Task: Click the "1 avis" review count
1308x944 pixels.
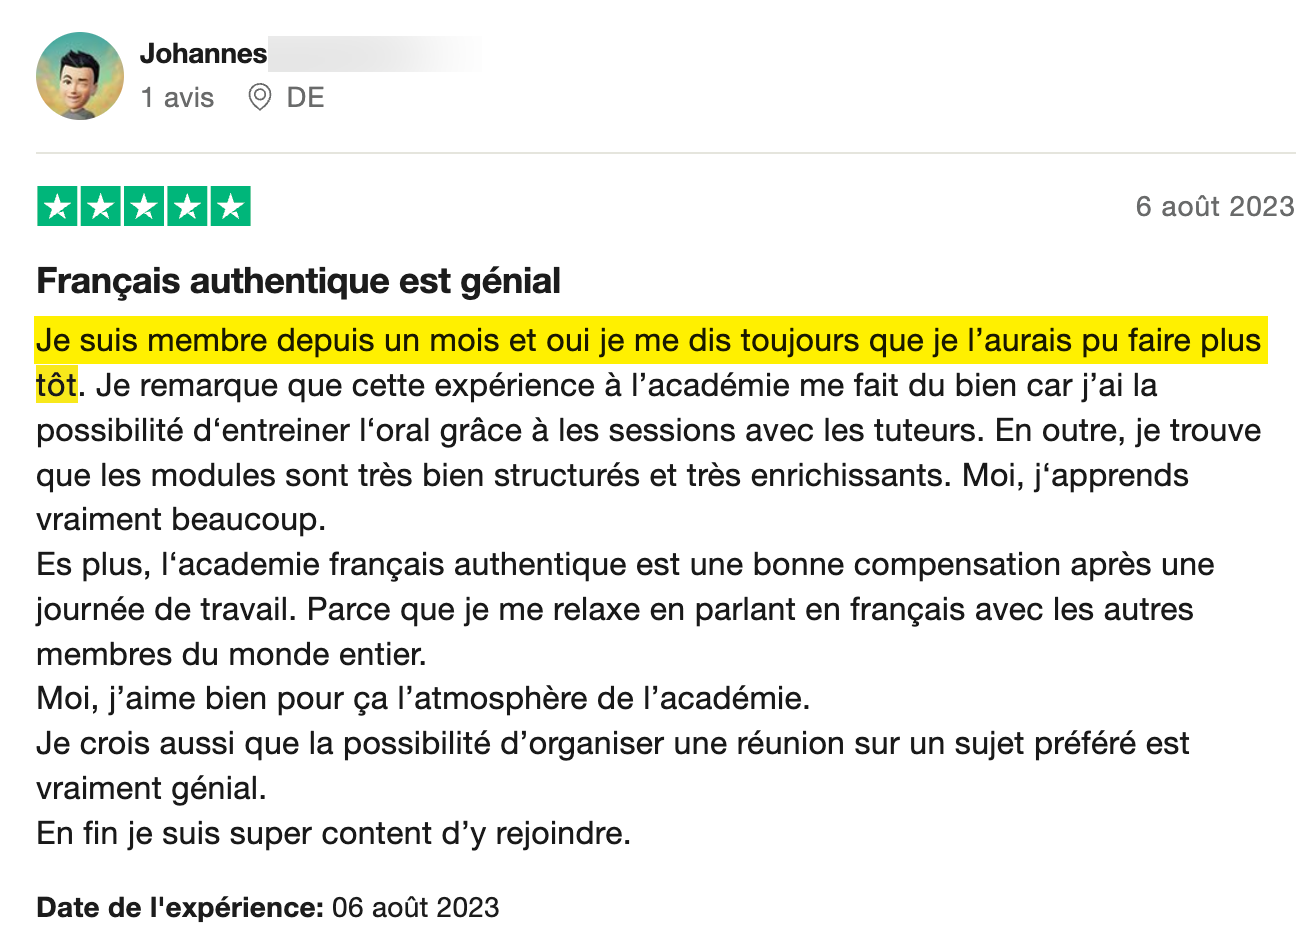Action: [177, 98]
